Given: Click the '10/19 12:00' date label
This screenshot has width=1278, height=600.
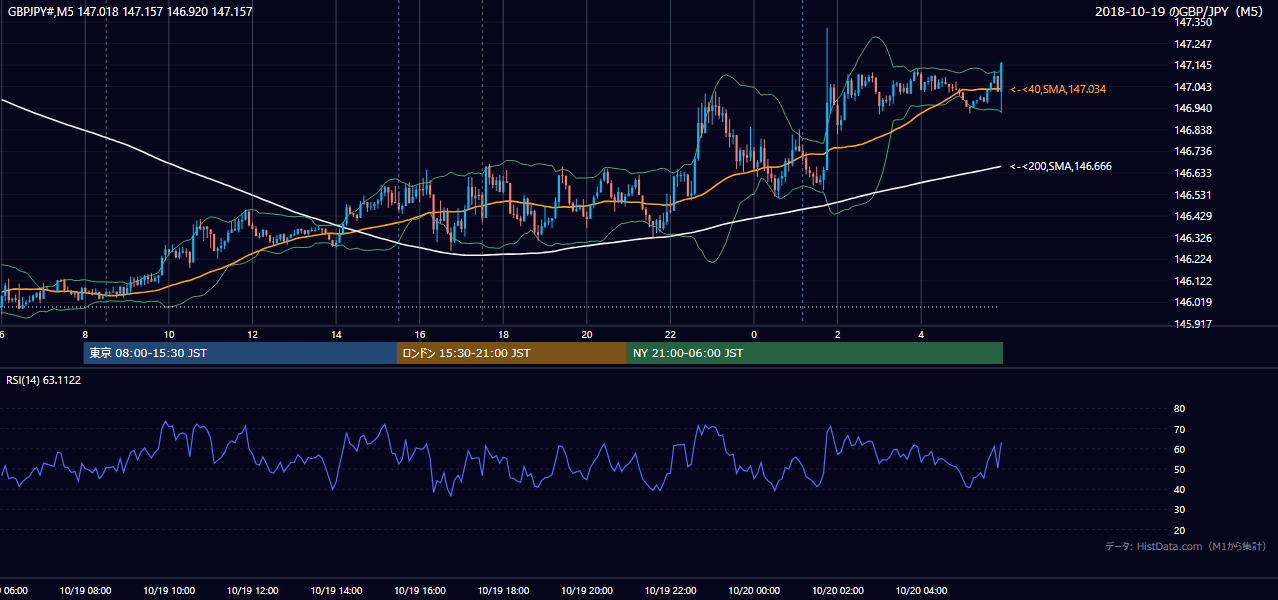Looking at the screenshot, I should (x=252, y=591).
